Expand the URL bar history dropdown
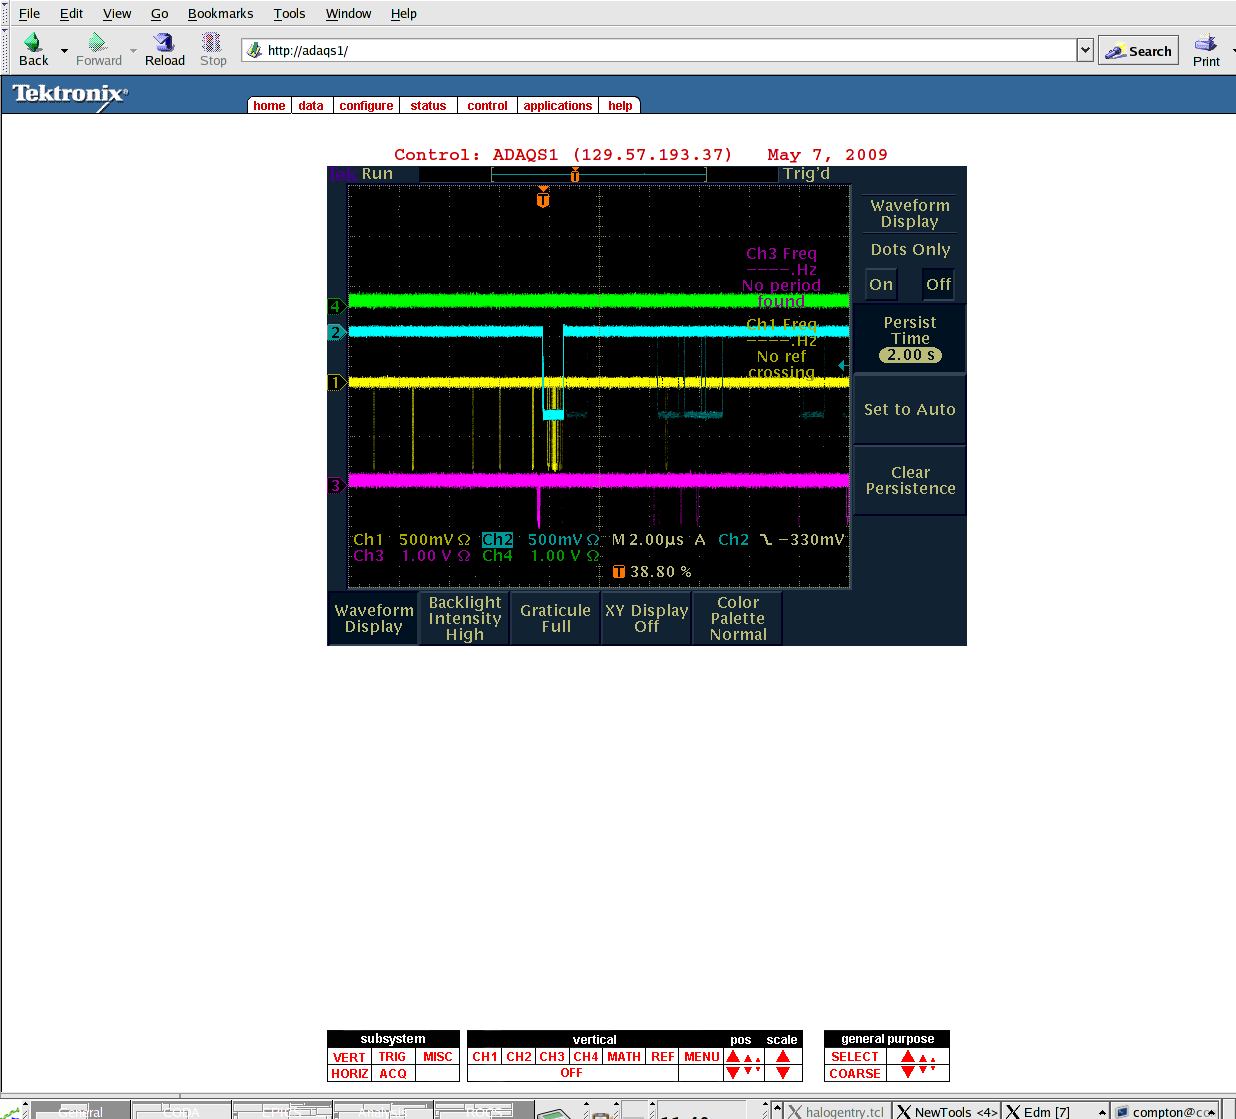The height and width of the screenshot is (1119, 1236). click(1085, 50)
